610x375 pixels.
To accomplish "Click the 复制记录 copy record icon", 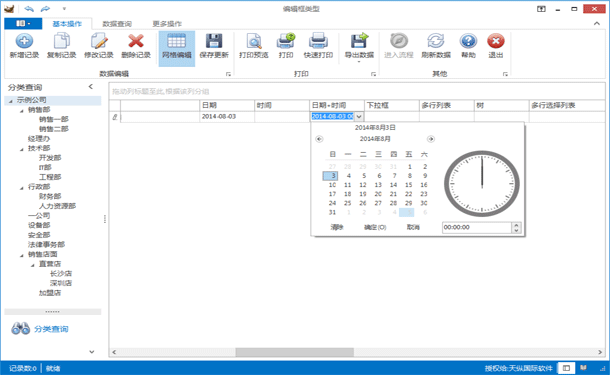I will click(61, 41).
